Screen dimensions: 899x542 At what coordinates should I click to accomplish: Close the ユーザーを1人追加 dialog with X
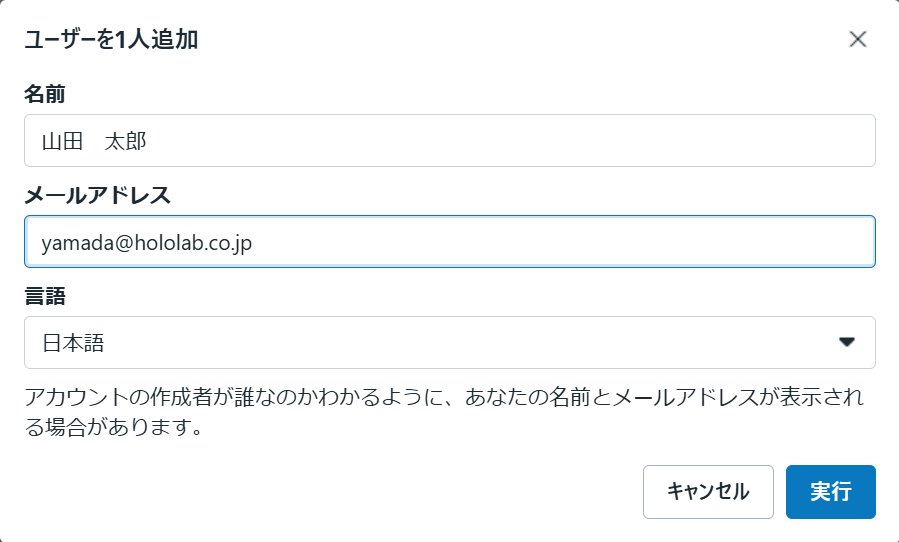(x=857, y=39)
